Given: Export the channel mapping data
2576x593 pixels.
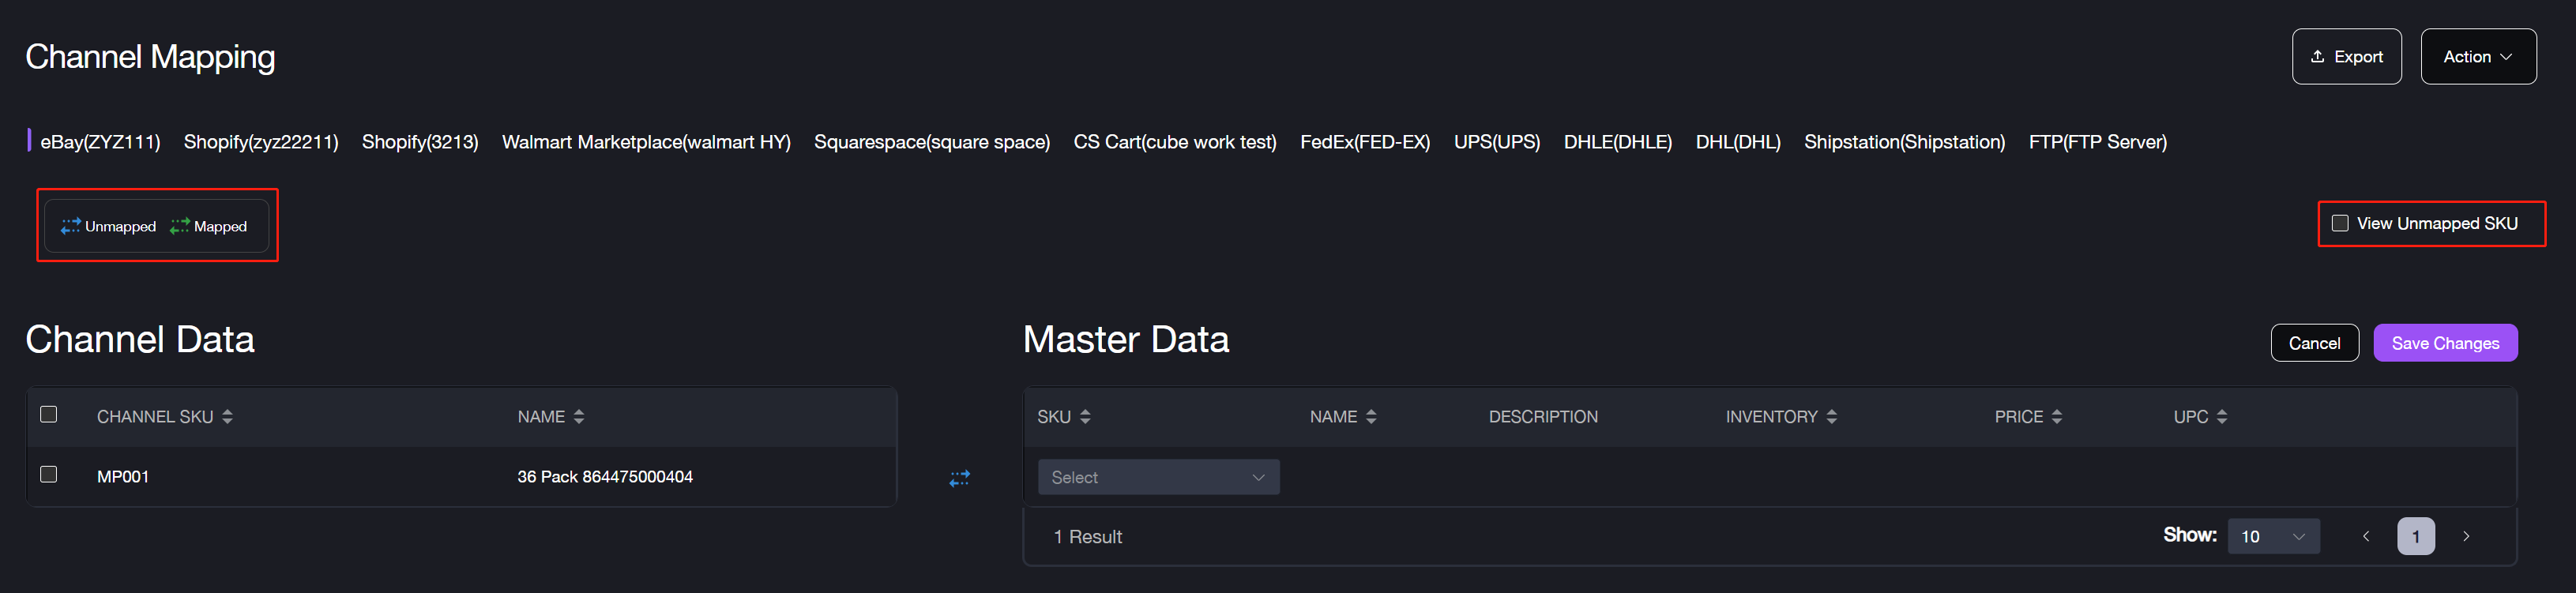Looking at the screenshot, I should point(2345,57).
